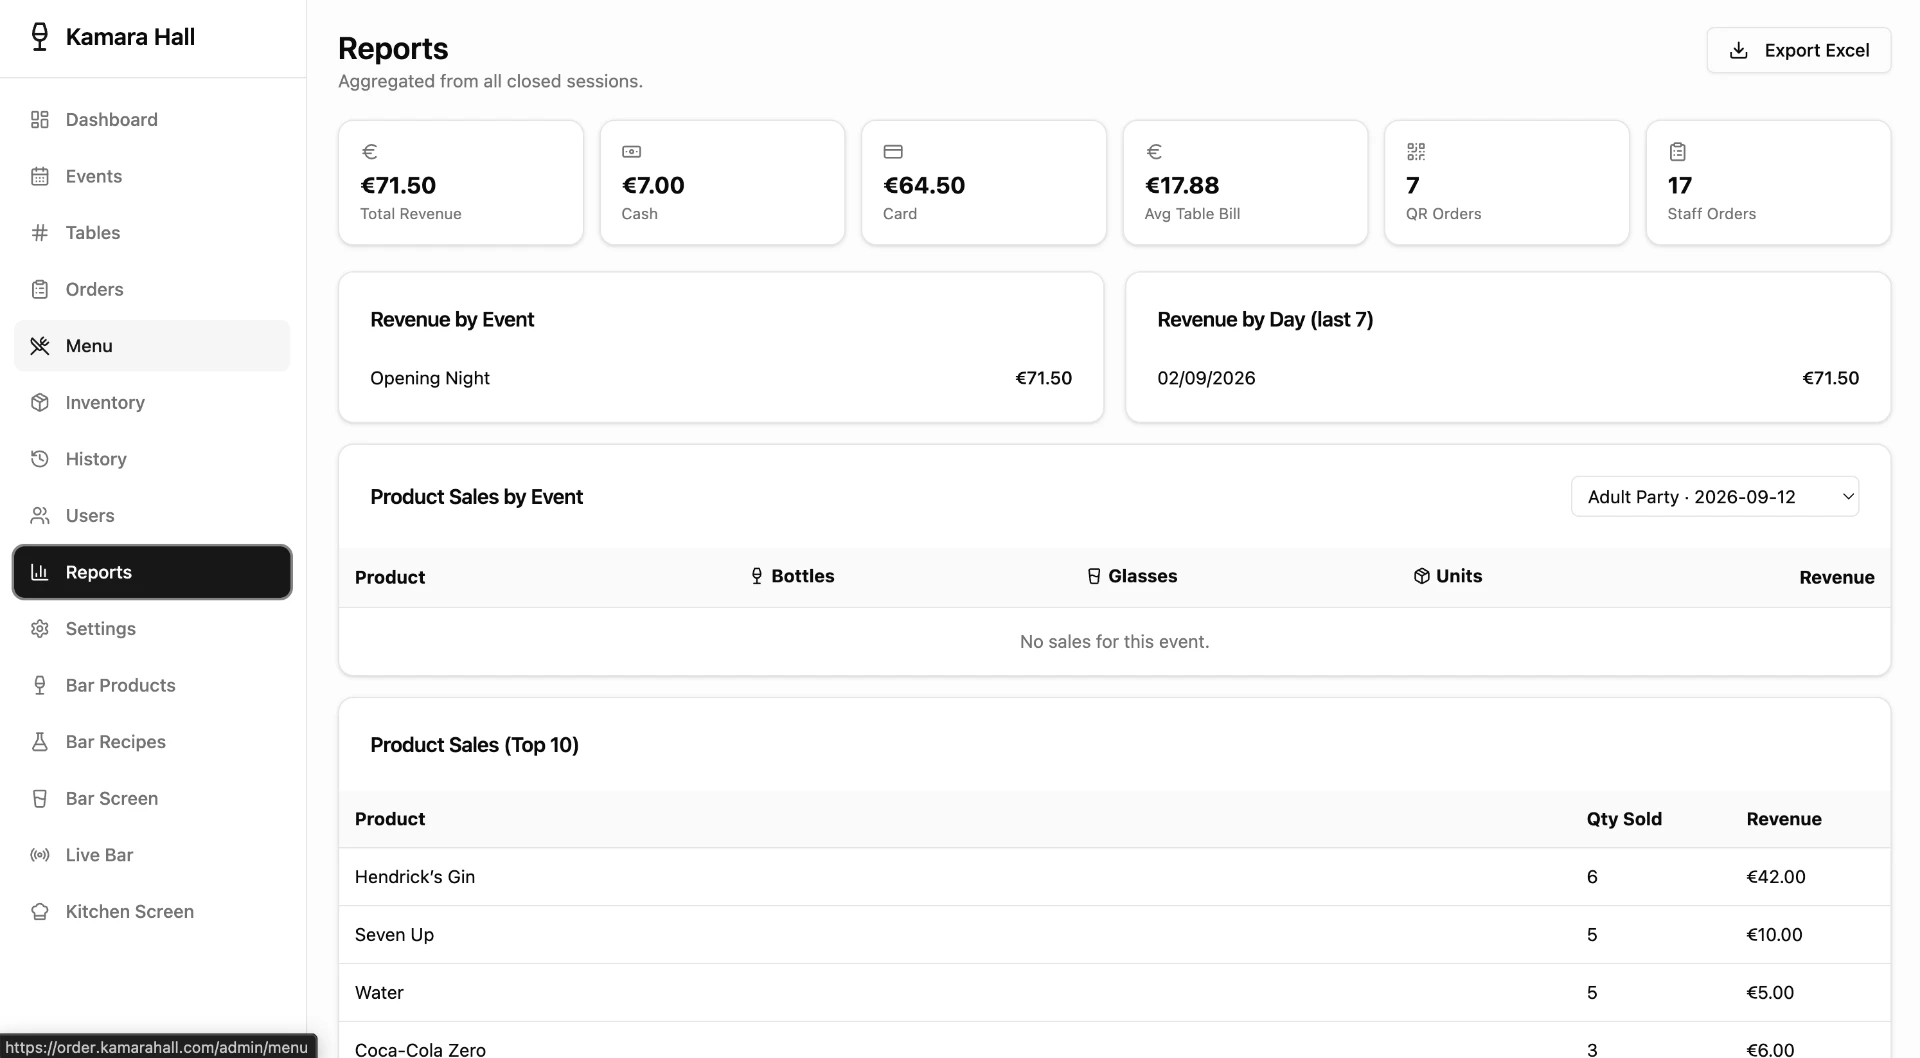Screen dimensions: 1920x1058
Task: Click the Menu utensils icon
Action: coord(40,346)
